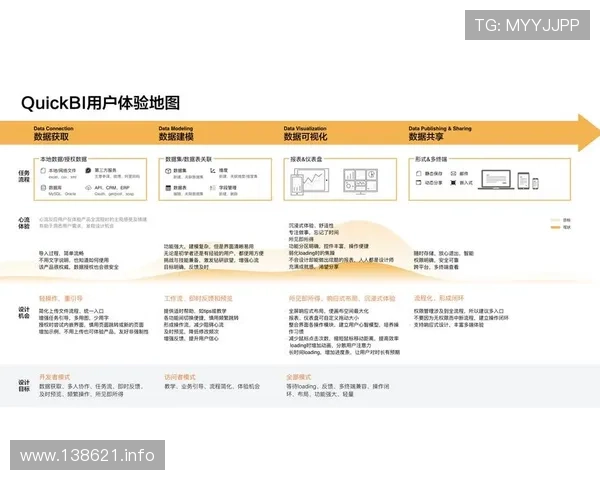
Task: Click the 邮件 mail envelope icon
Action: (453, 173)
